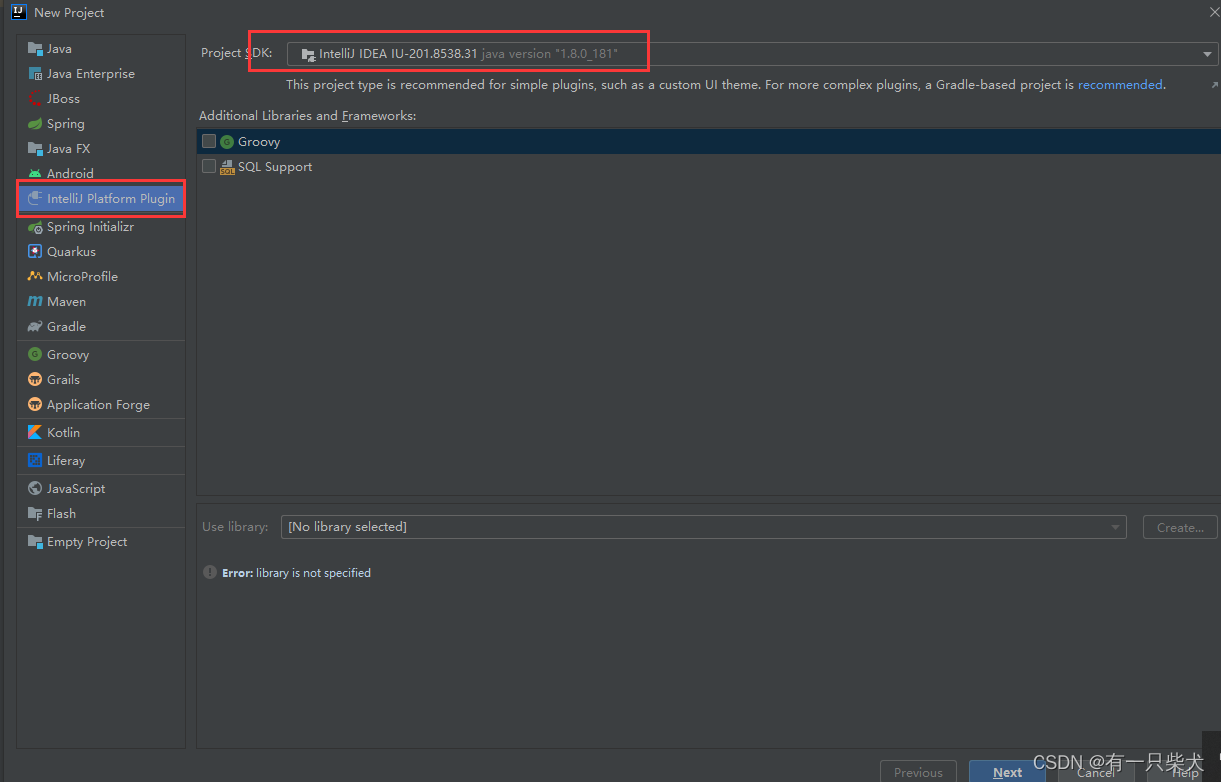Click the SDK folder icon in Project SDK

tap(308, 54)
